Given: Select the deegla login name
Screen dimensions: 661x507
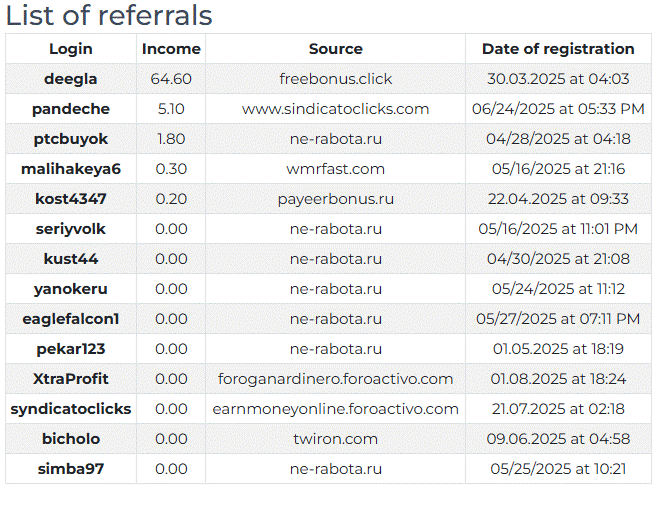Looking at the screenshot, I should coord(71,79).
